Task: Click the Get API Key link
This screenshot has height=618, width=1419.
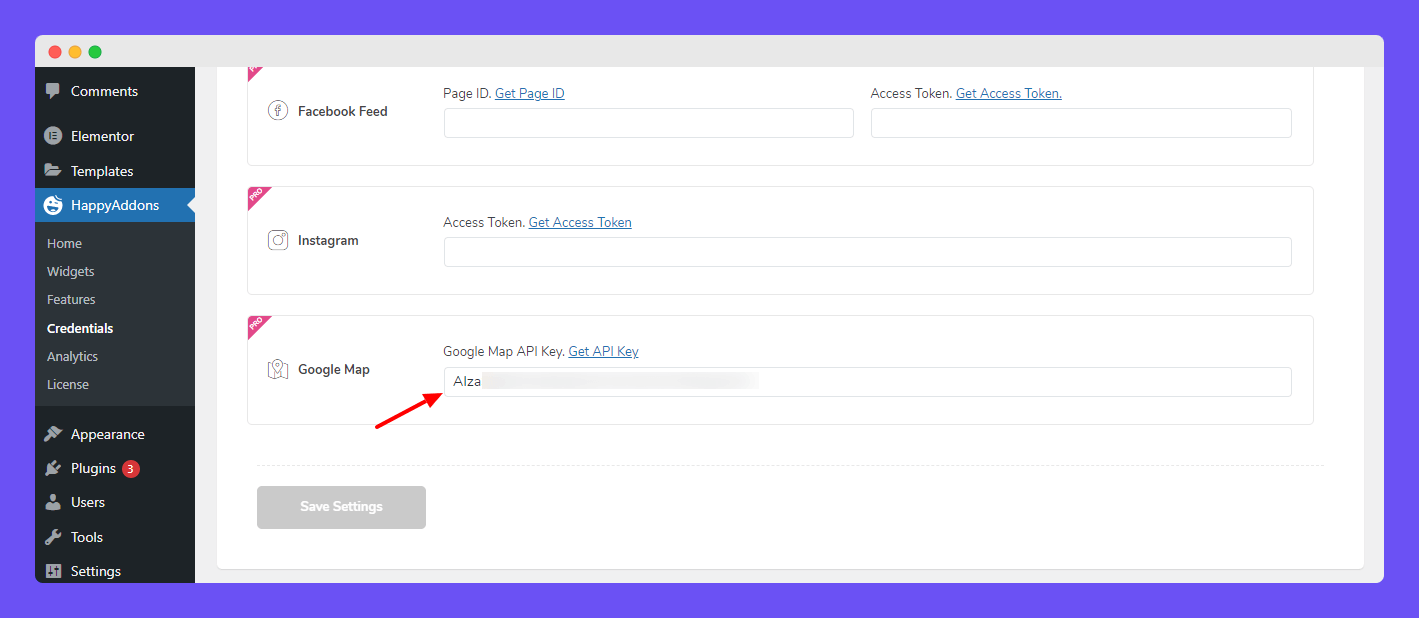Action: coord(603,351)
